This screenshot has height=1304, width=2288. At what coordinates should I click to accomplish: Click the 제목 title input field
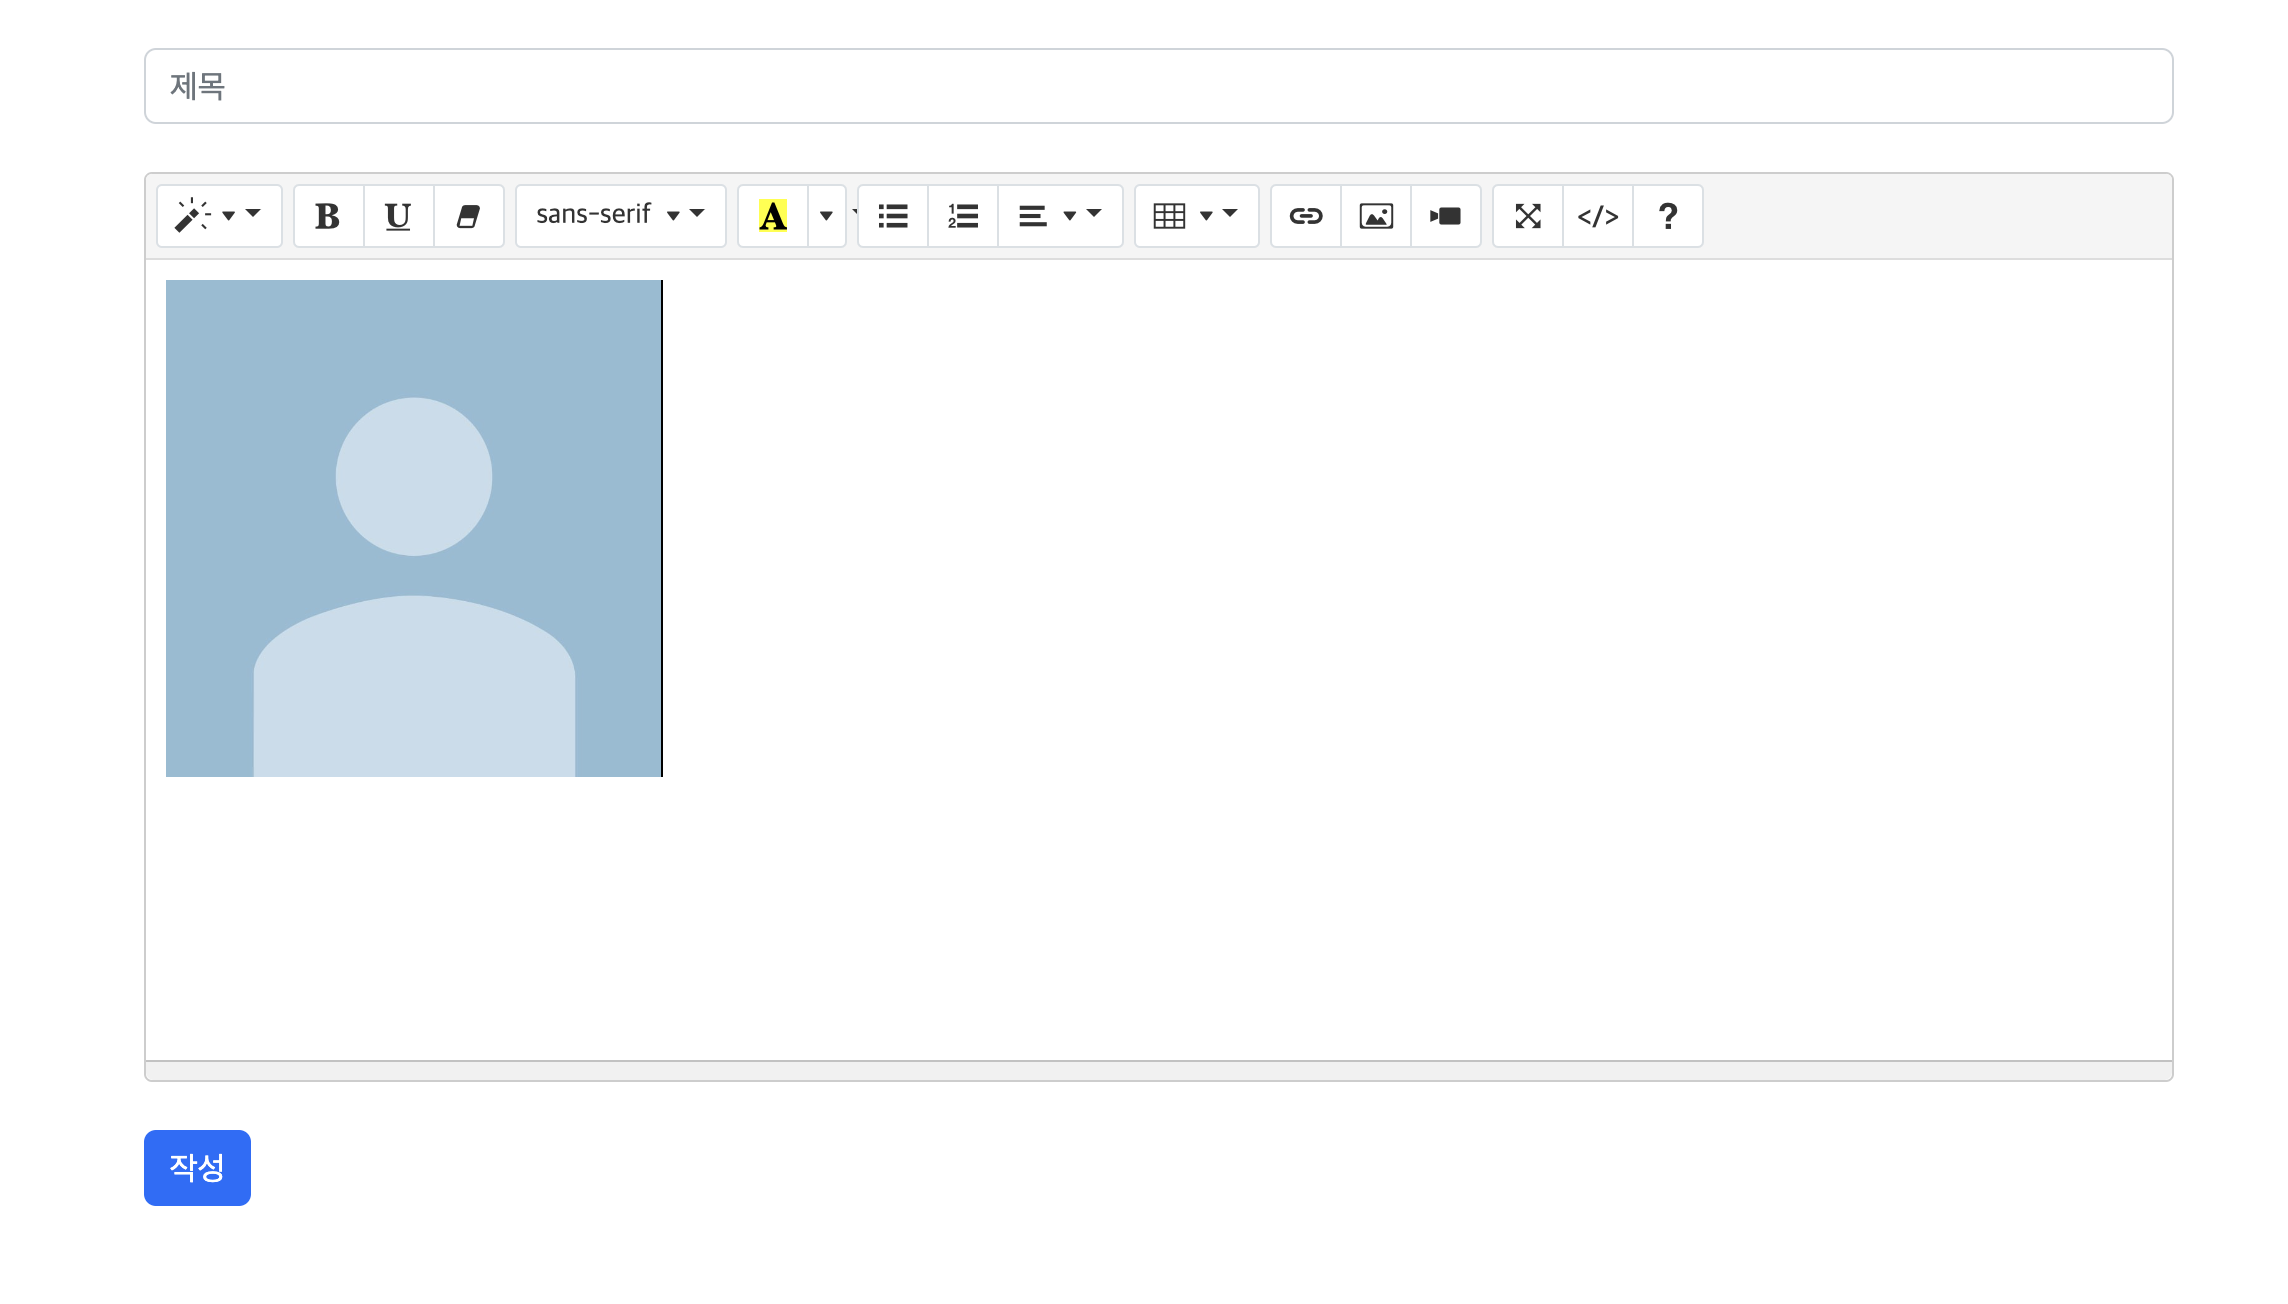1158,86
